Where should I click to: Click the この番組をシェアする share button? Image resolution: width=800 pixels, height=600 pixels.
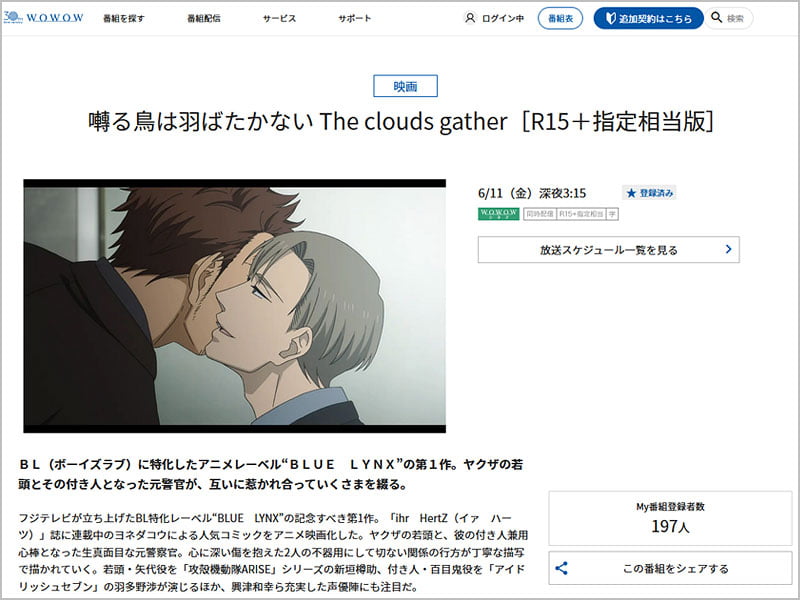point(670,568)
